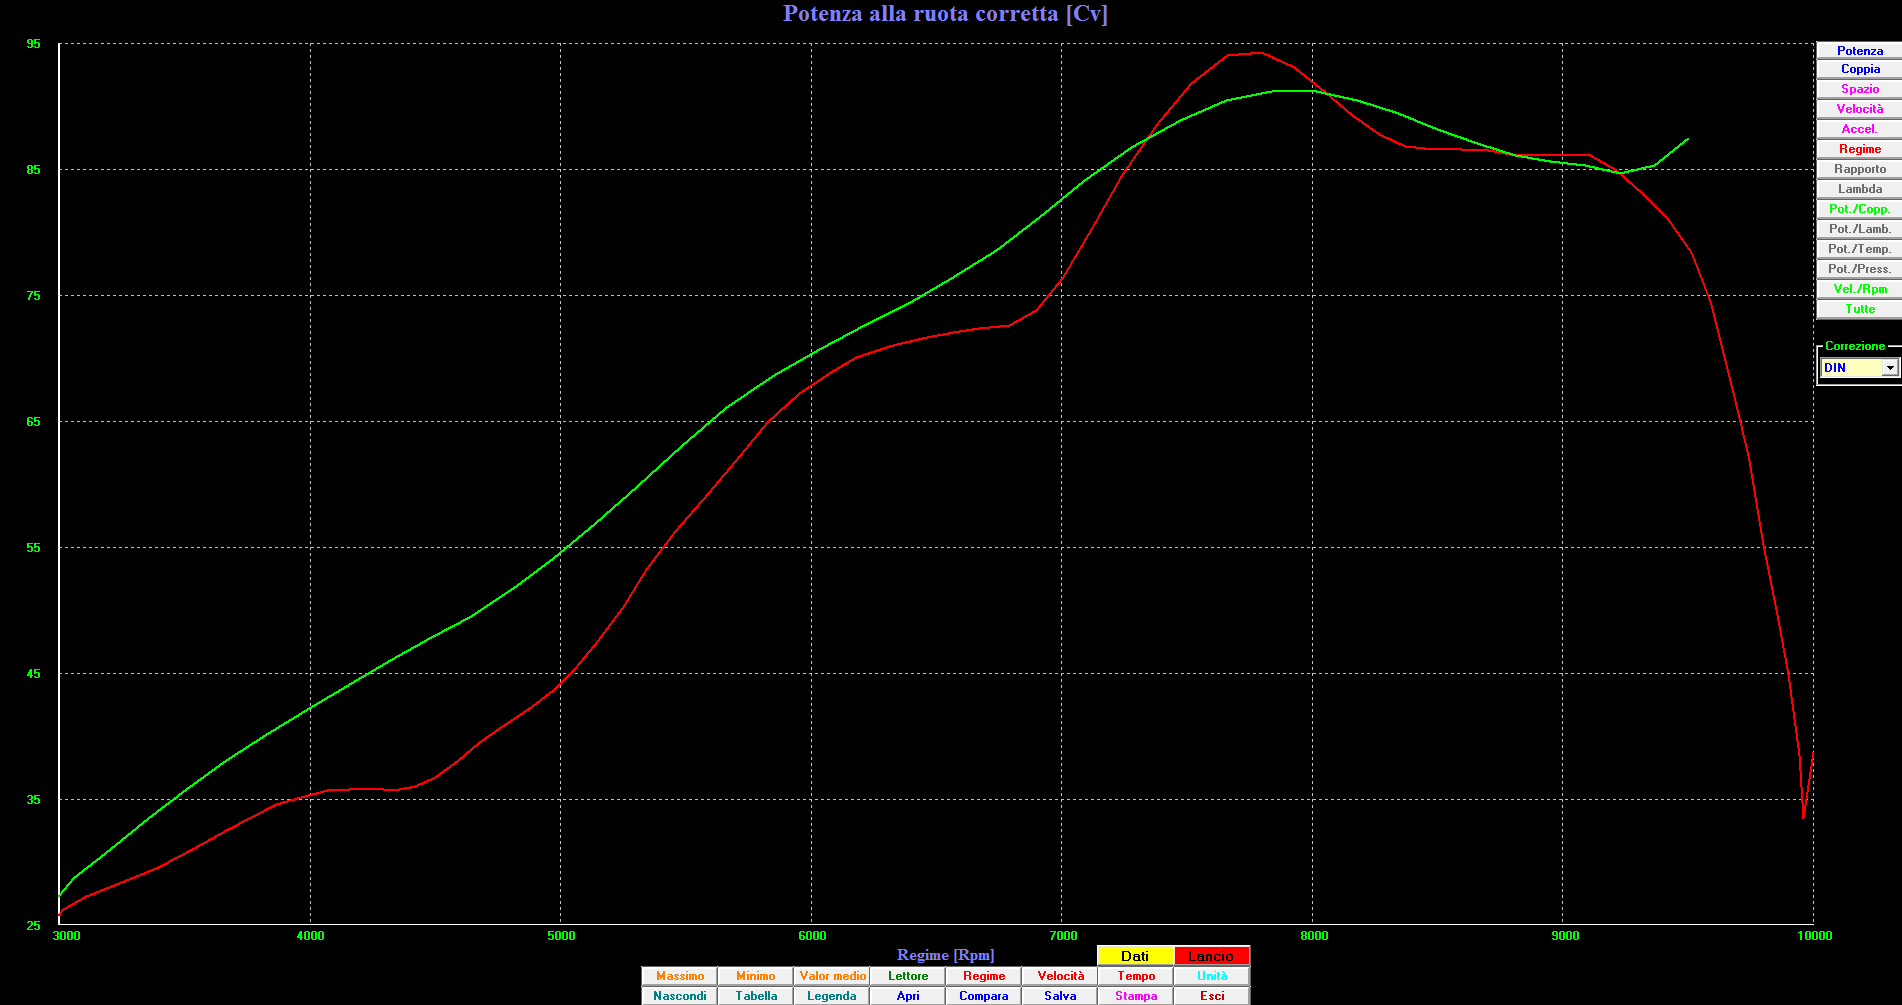Show the Minimo value
Image resolution: width=1902 pixels, height=1005 pixels.
[x=756, y=976]
